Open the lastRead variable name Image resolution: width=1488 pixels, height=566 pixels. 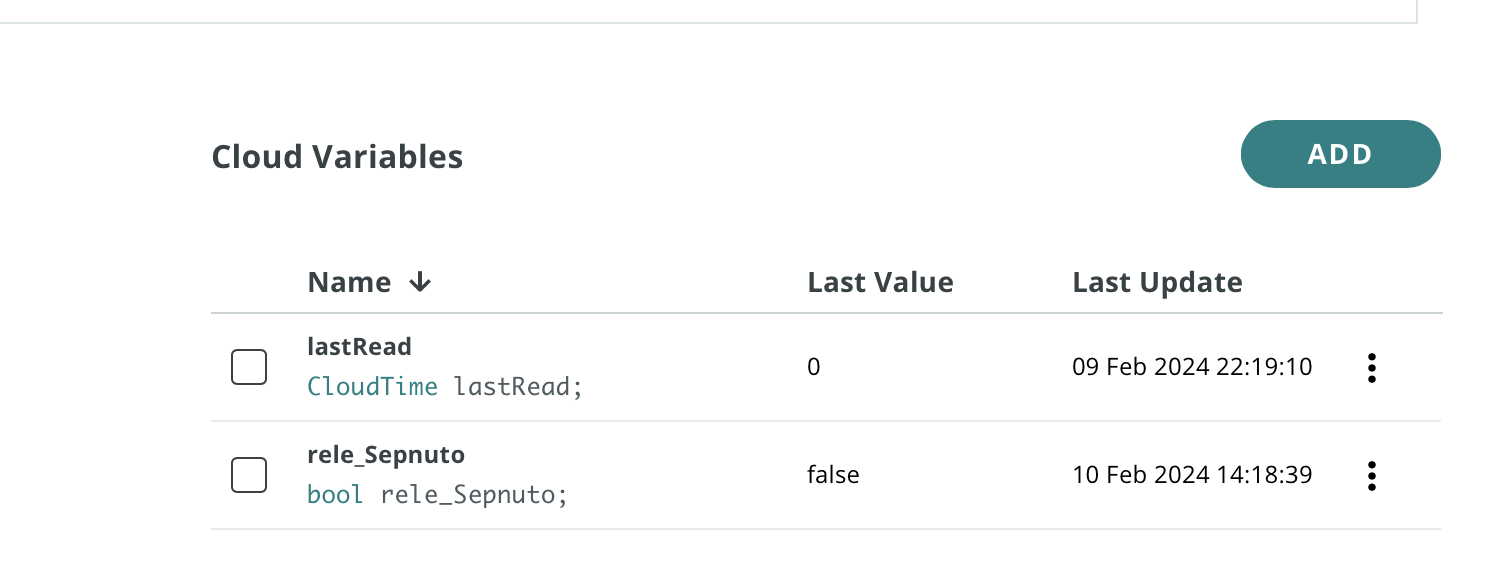[x=359, y=347]
